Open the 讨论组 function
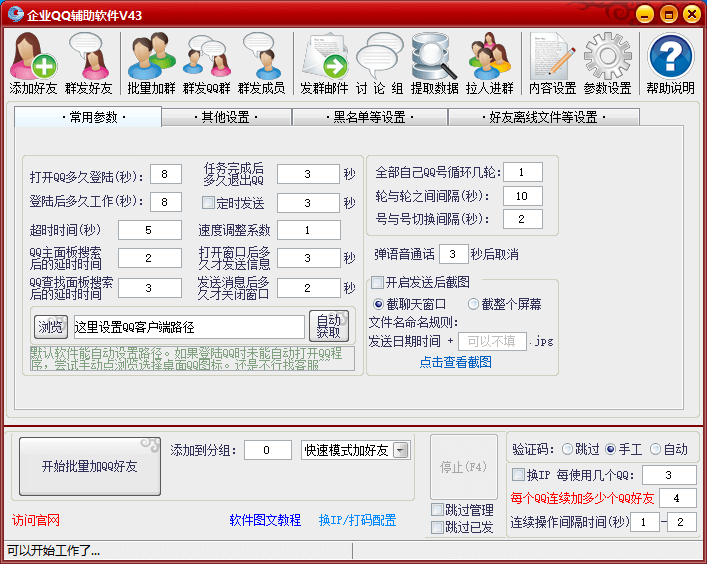Image resolution: width=707 pixels, height=564 pixels. (379, 63)
